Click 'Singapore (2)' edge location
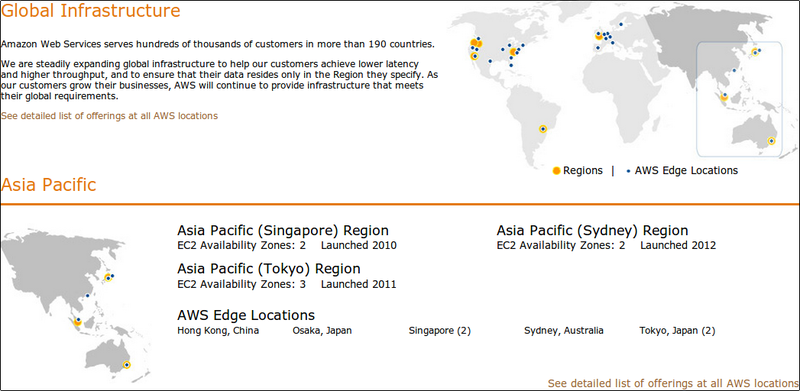 coord(440,331)
